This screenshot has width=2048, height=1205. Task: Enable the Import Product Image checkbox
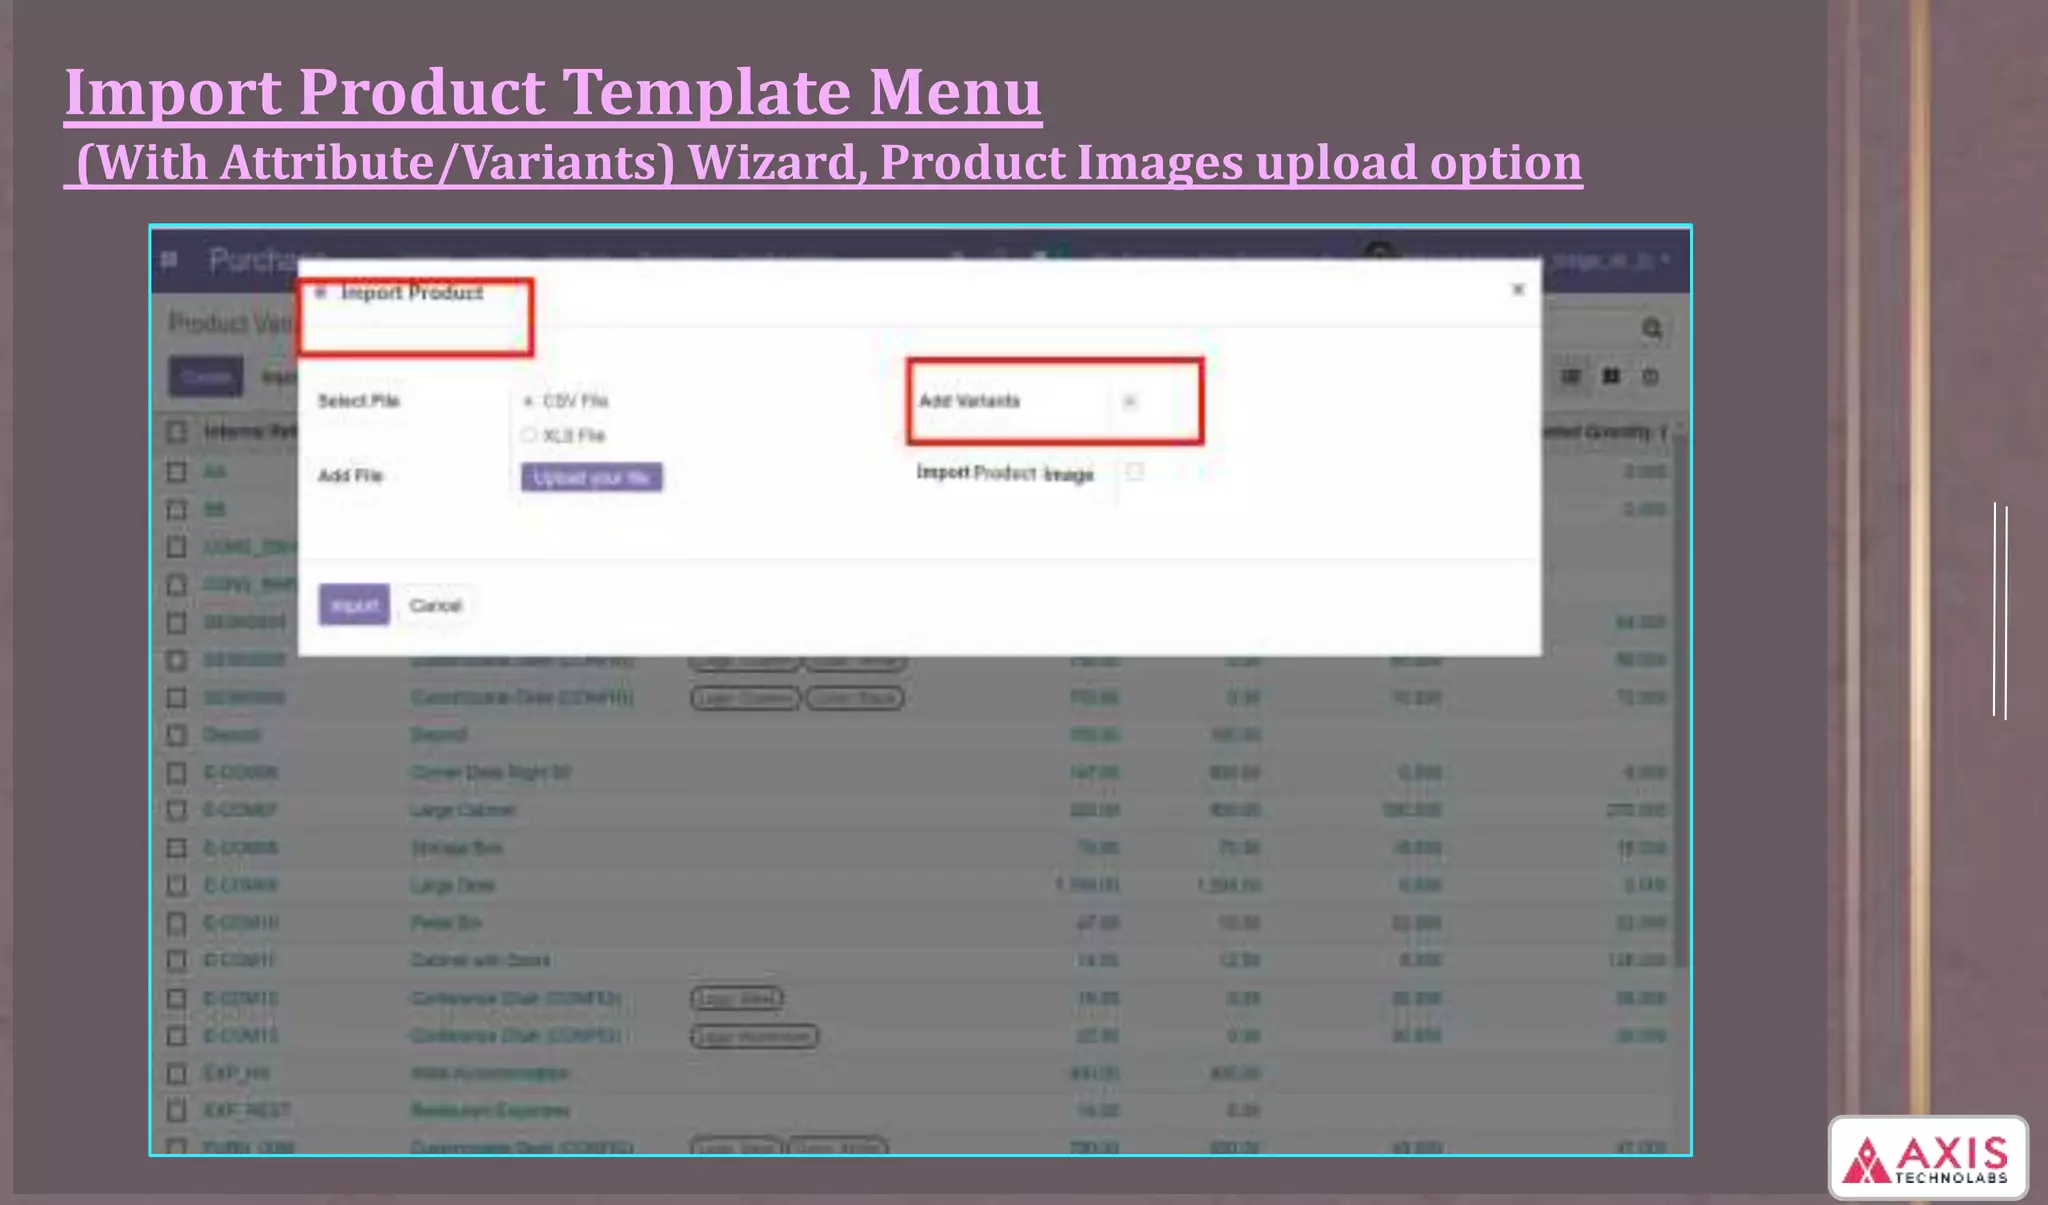click(1135, 471)
